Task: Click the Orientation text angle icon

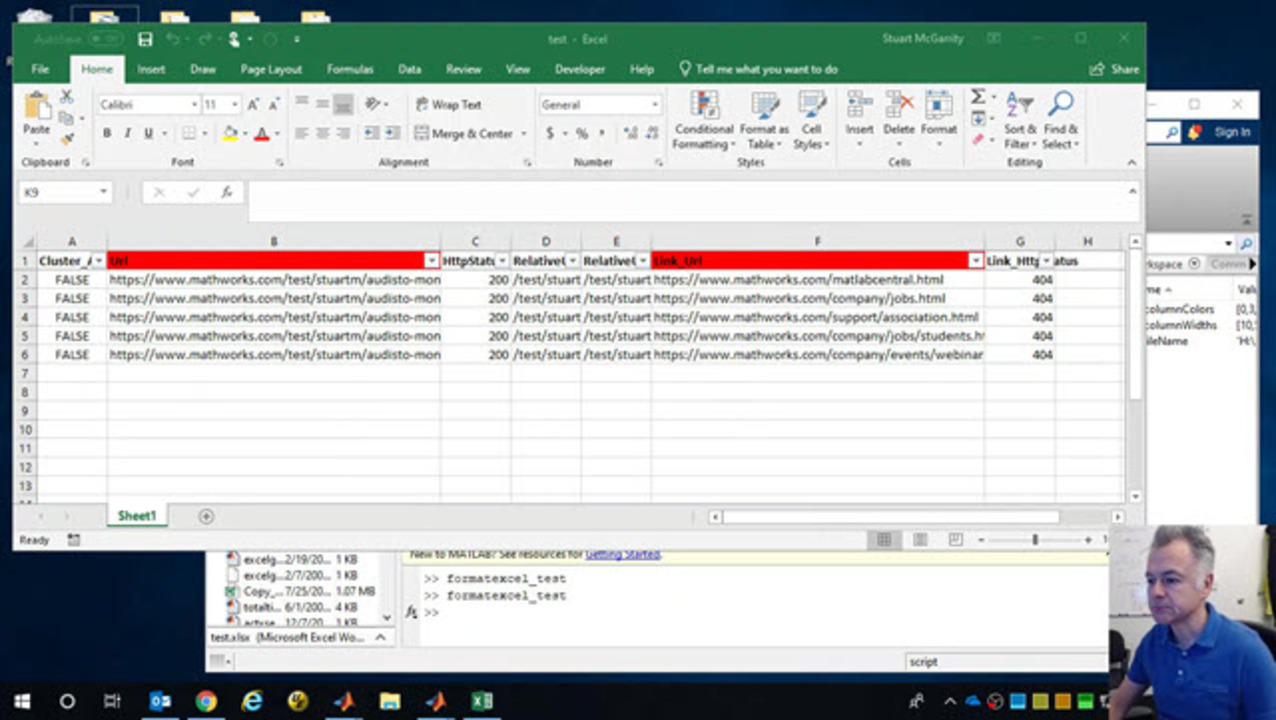Action: (373, 104)
